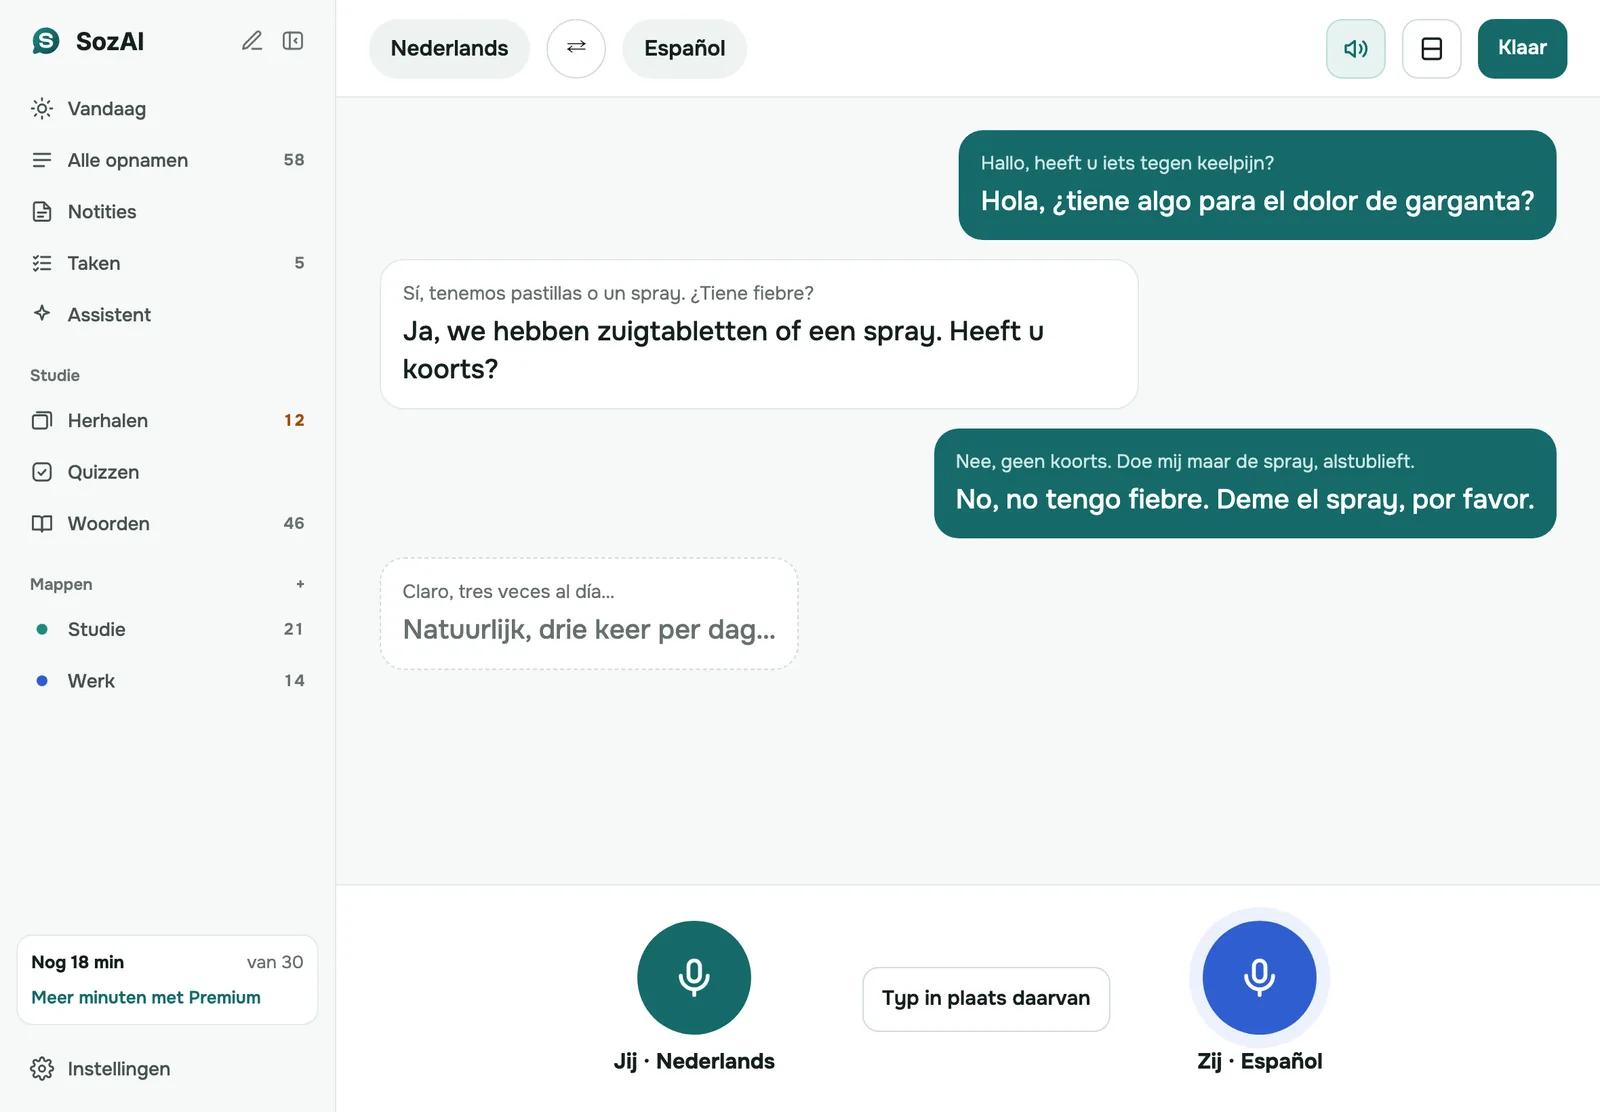1600x1112 pixels.
Task: Select the Spanish throat pain message bubble
Action: [1257, 185]
